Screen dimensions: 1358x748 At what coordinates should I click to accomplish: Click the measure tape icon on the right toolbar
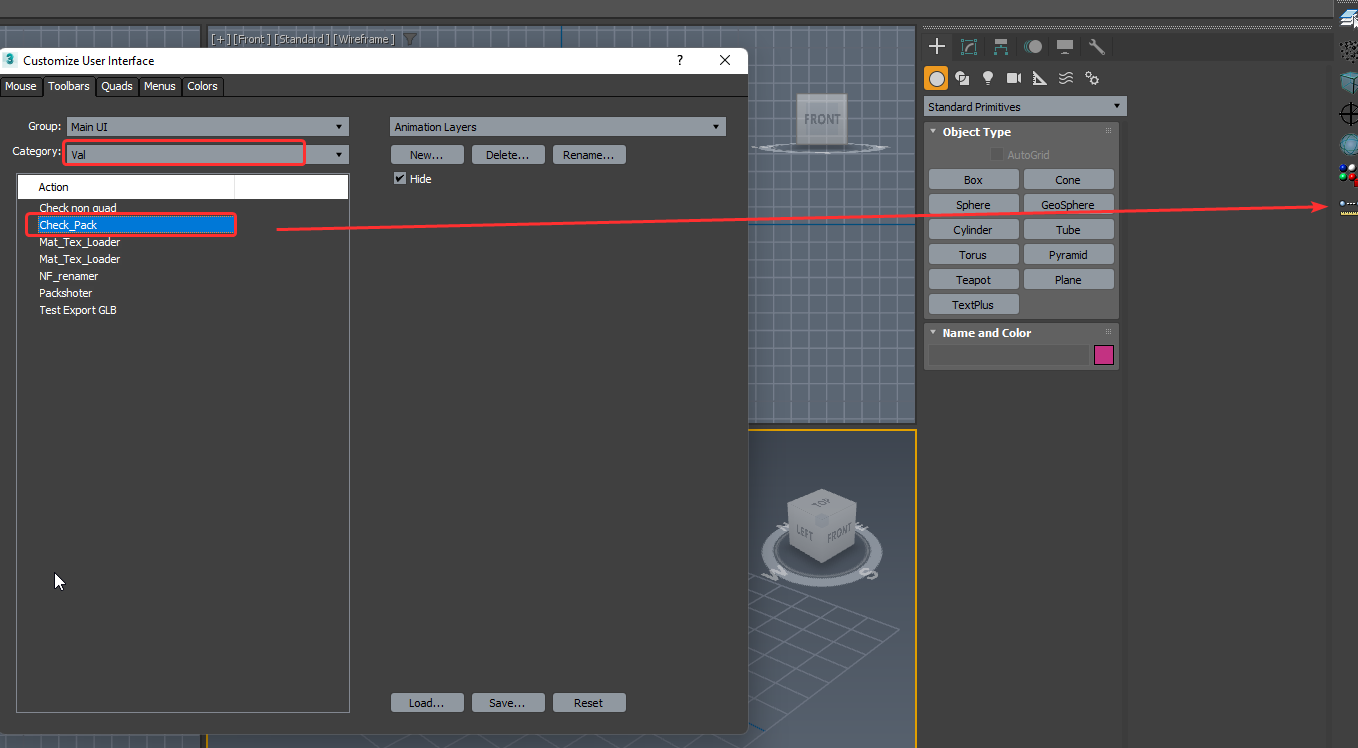coord(1349,205)
